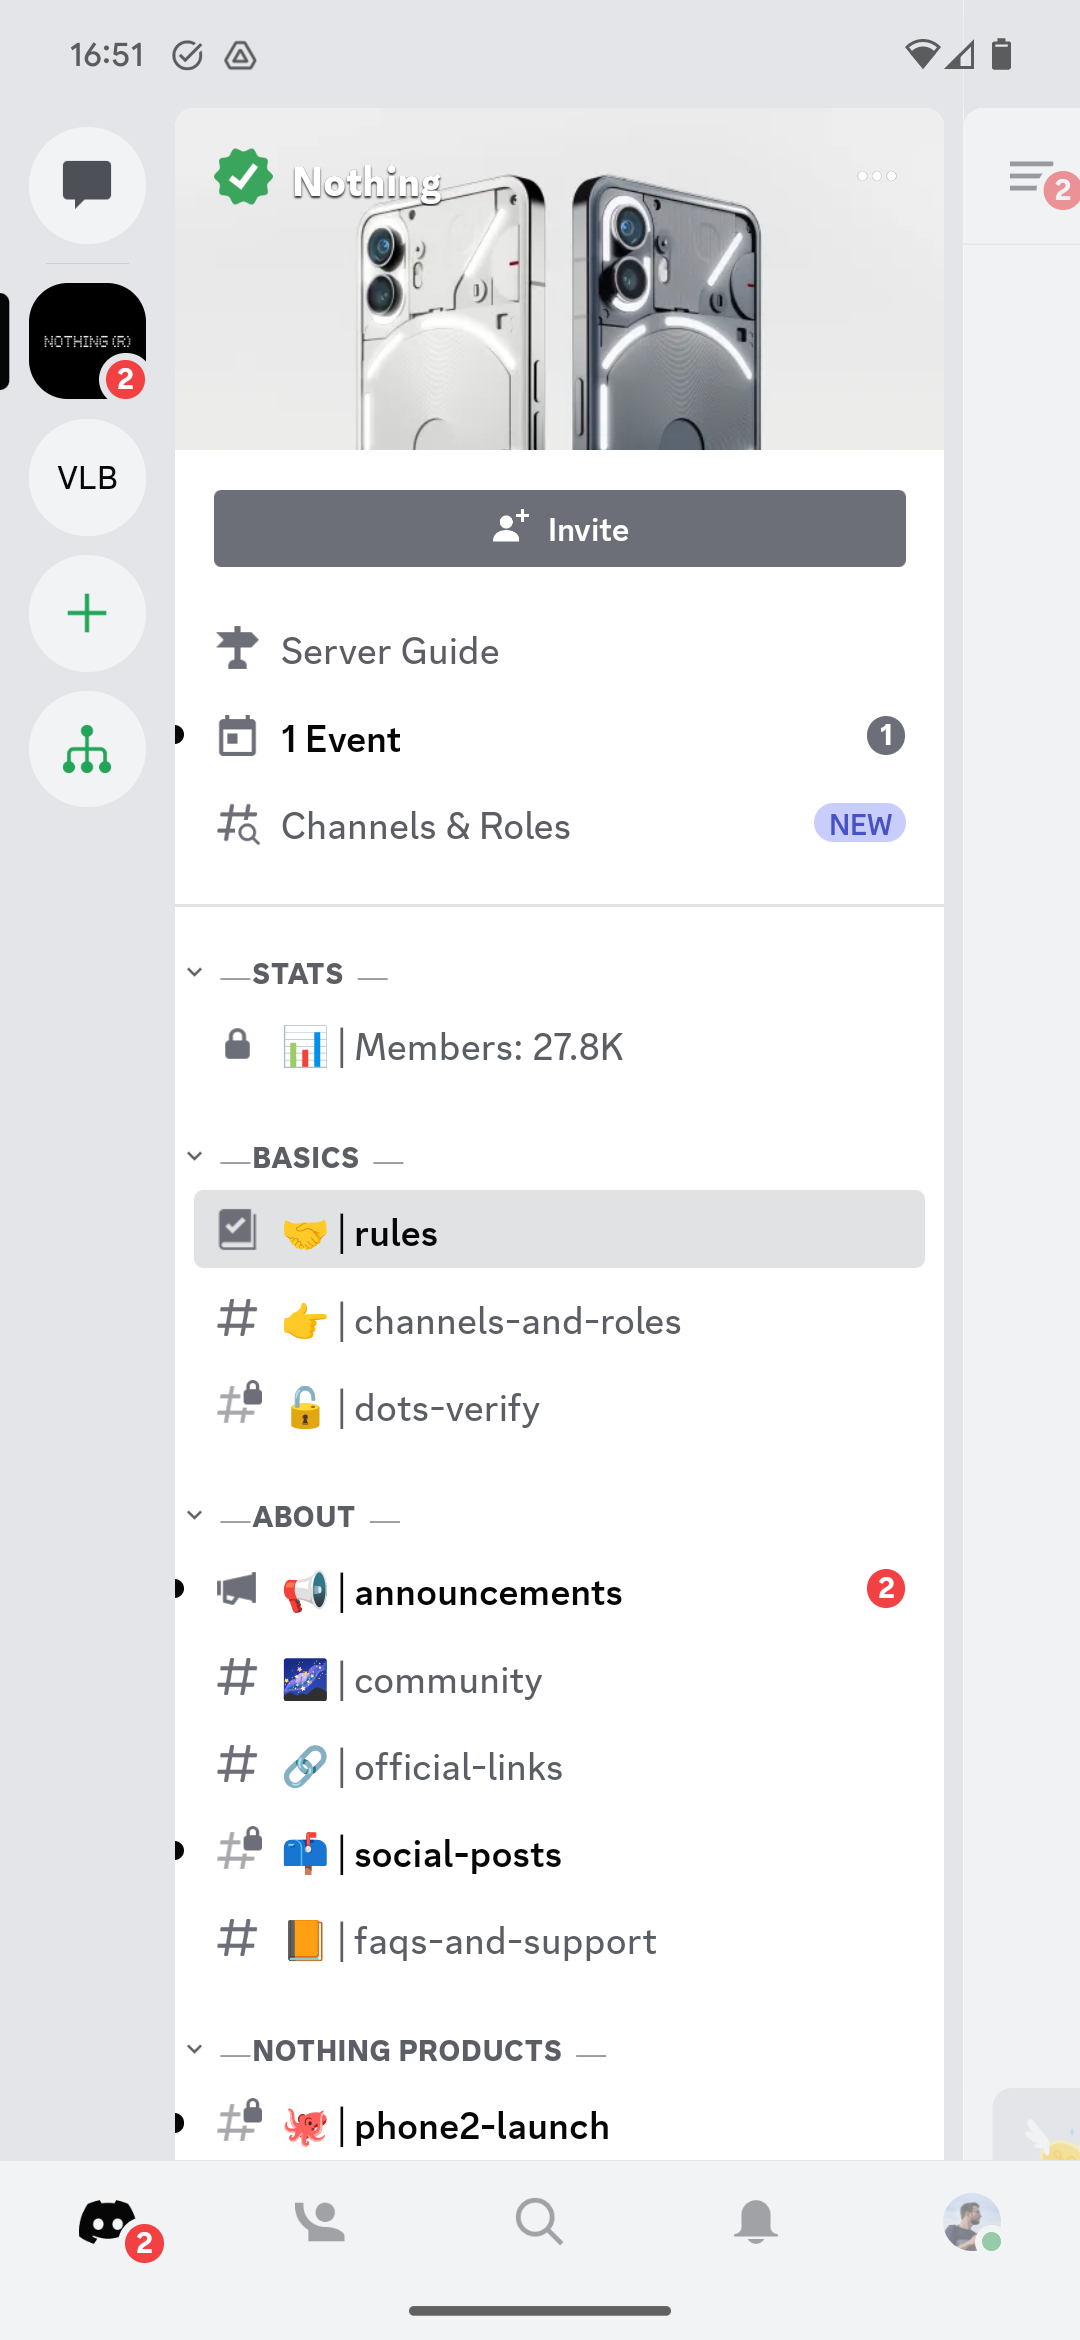Tap the Invite button
1080x2340 pixels.
[x=558, y=529]
